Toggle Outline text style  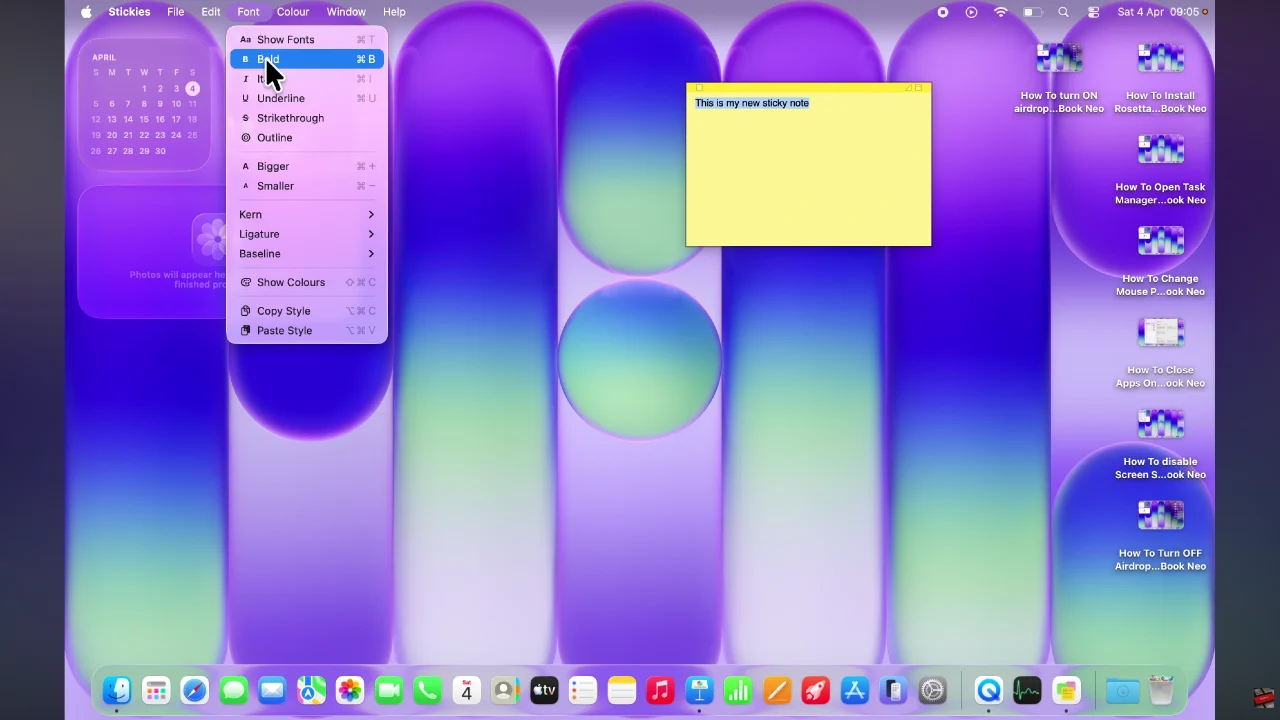click(x=275, y=137)
